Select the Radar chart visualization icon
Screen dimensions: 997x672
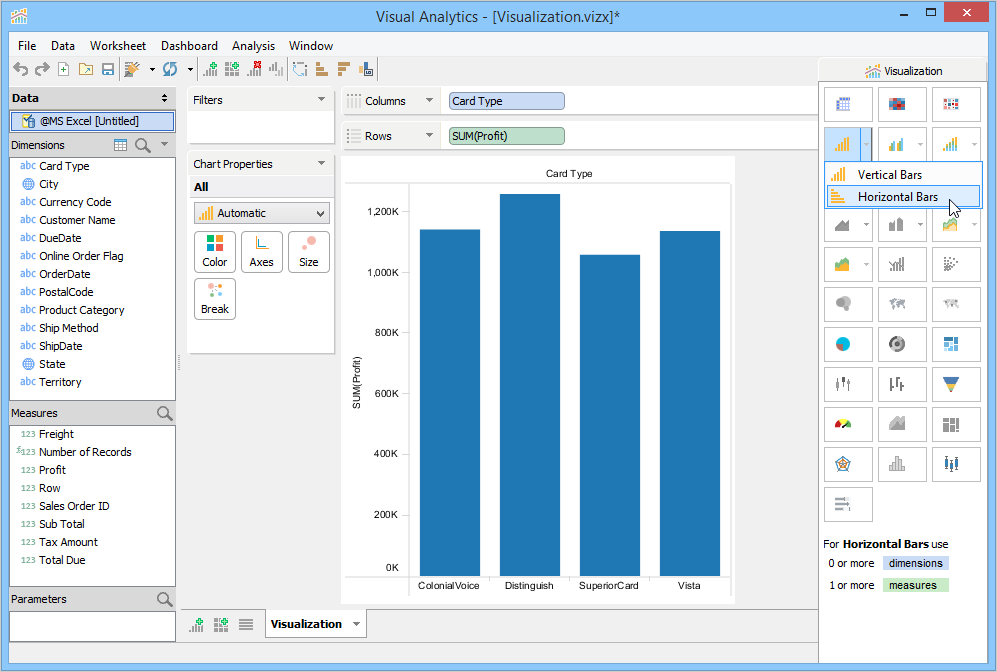[x=843, y=464]
